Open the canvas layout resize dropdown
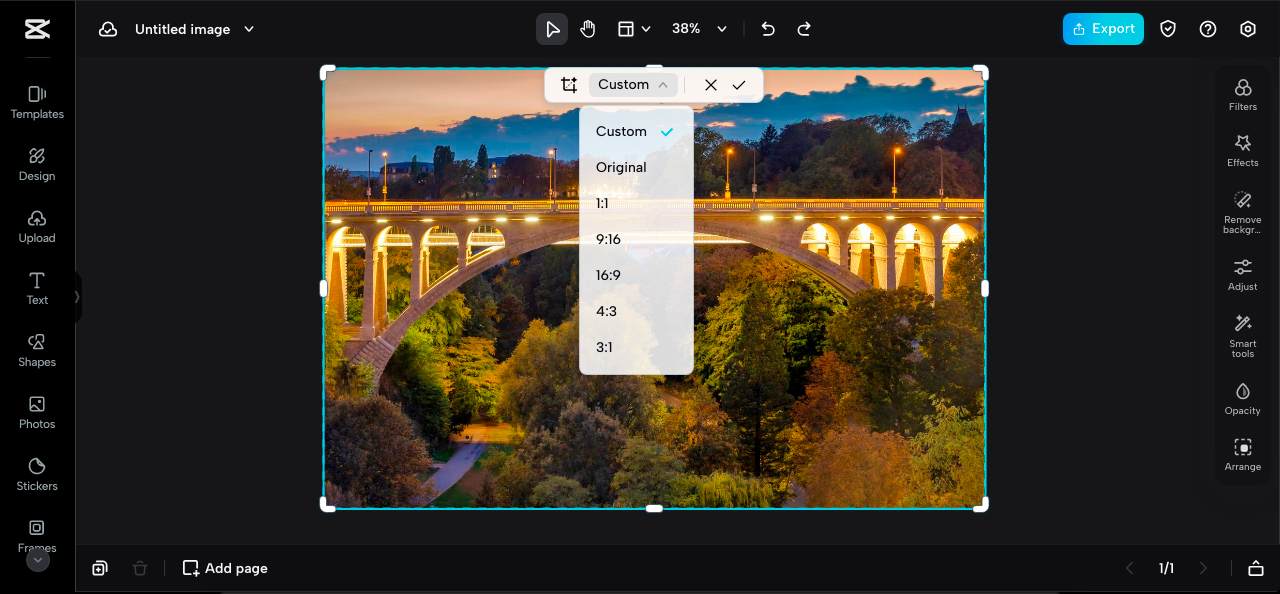The image size is (1280, 594). 634,29
